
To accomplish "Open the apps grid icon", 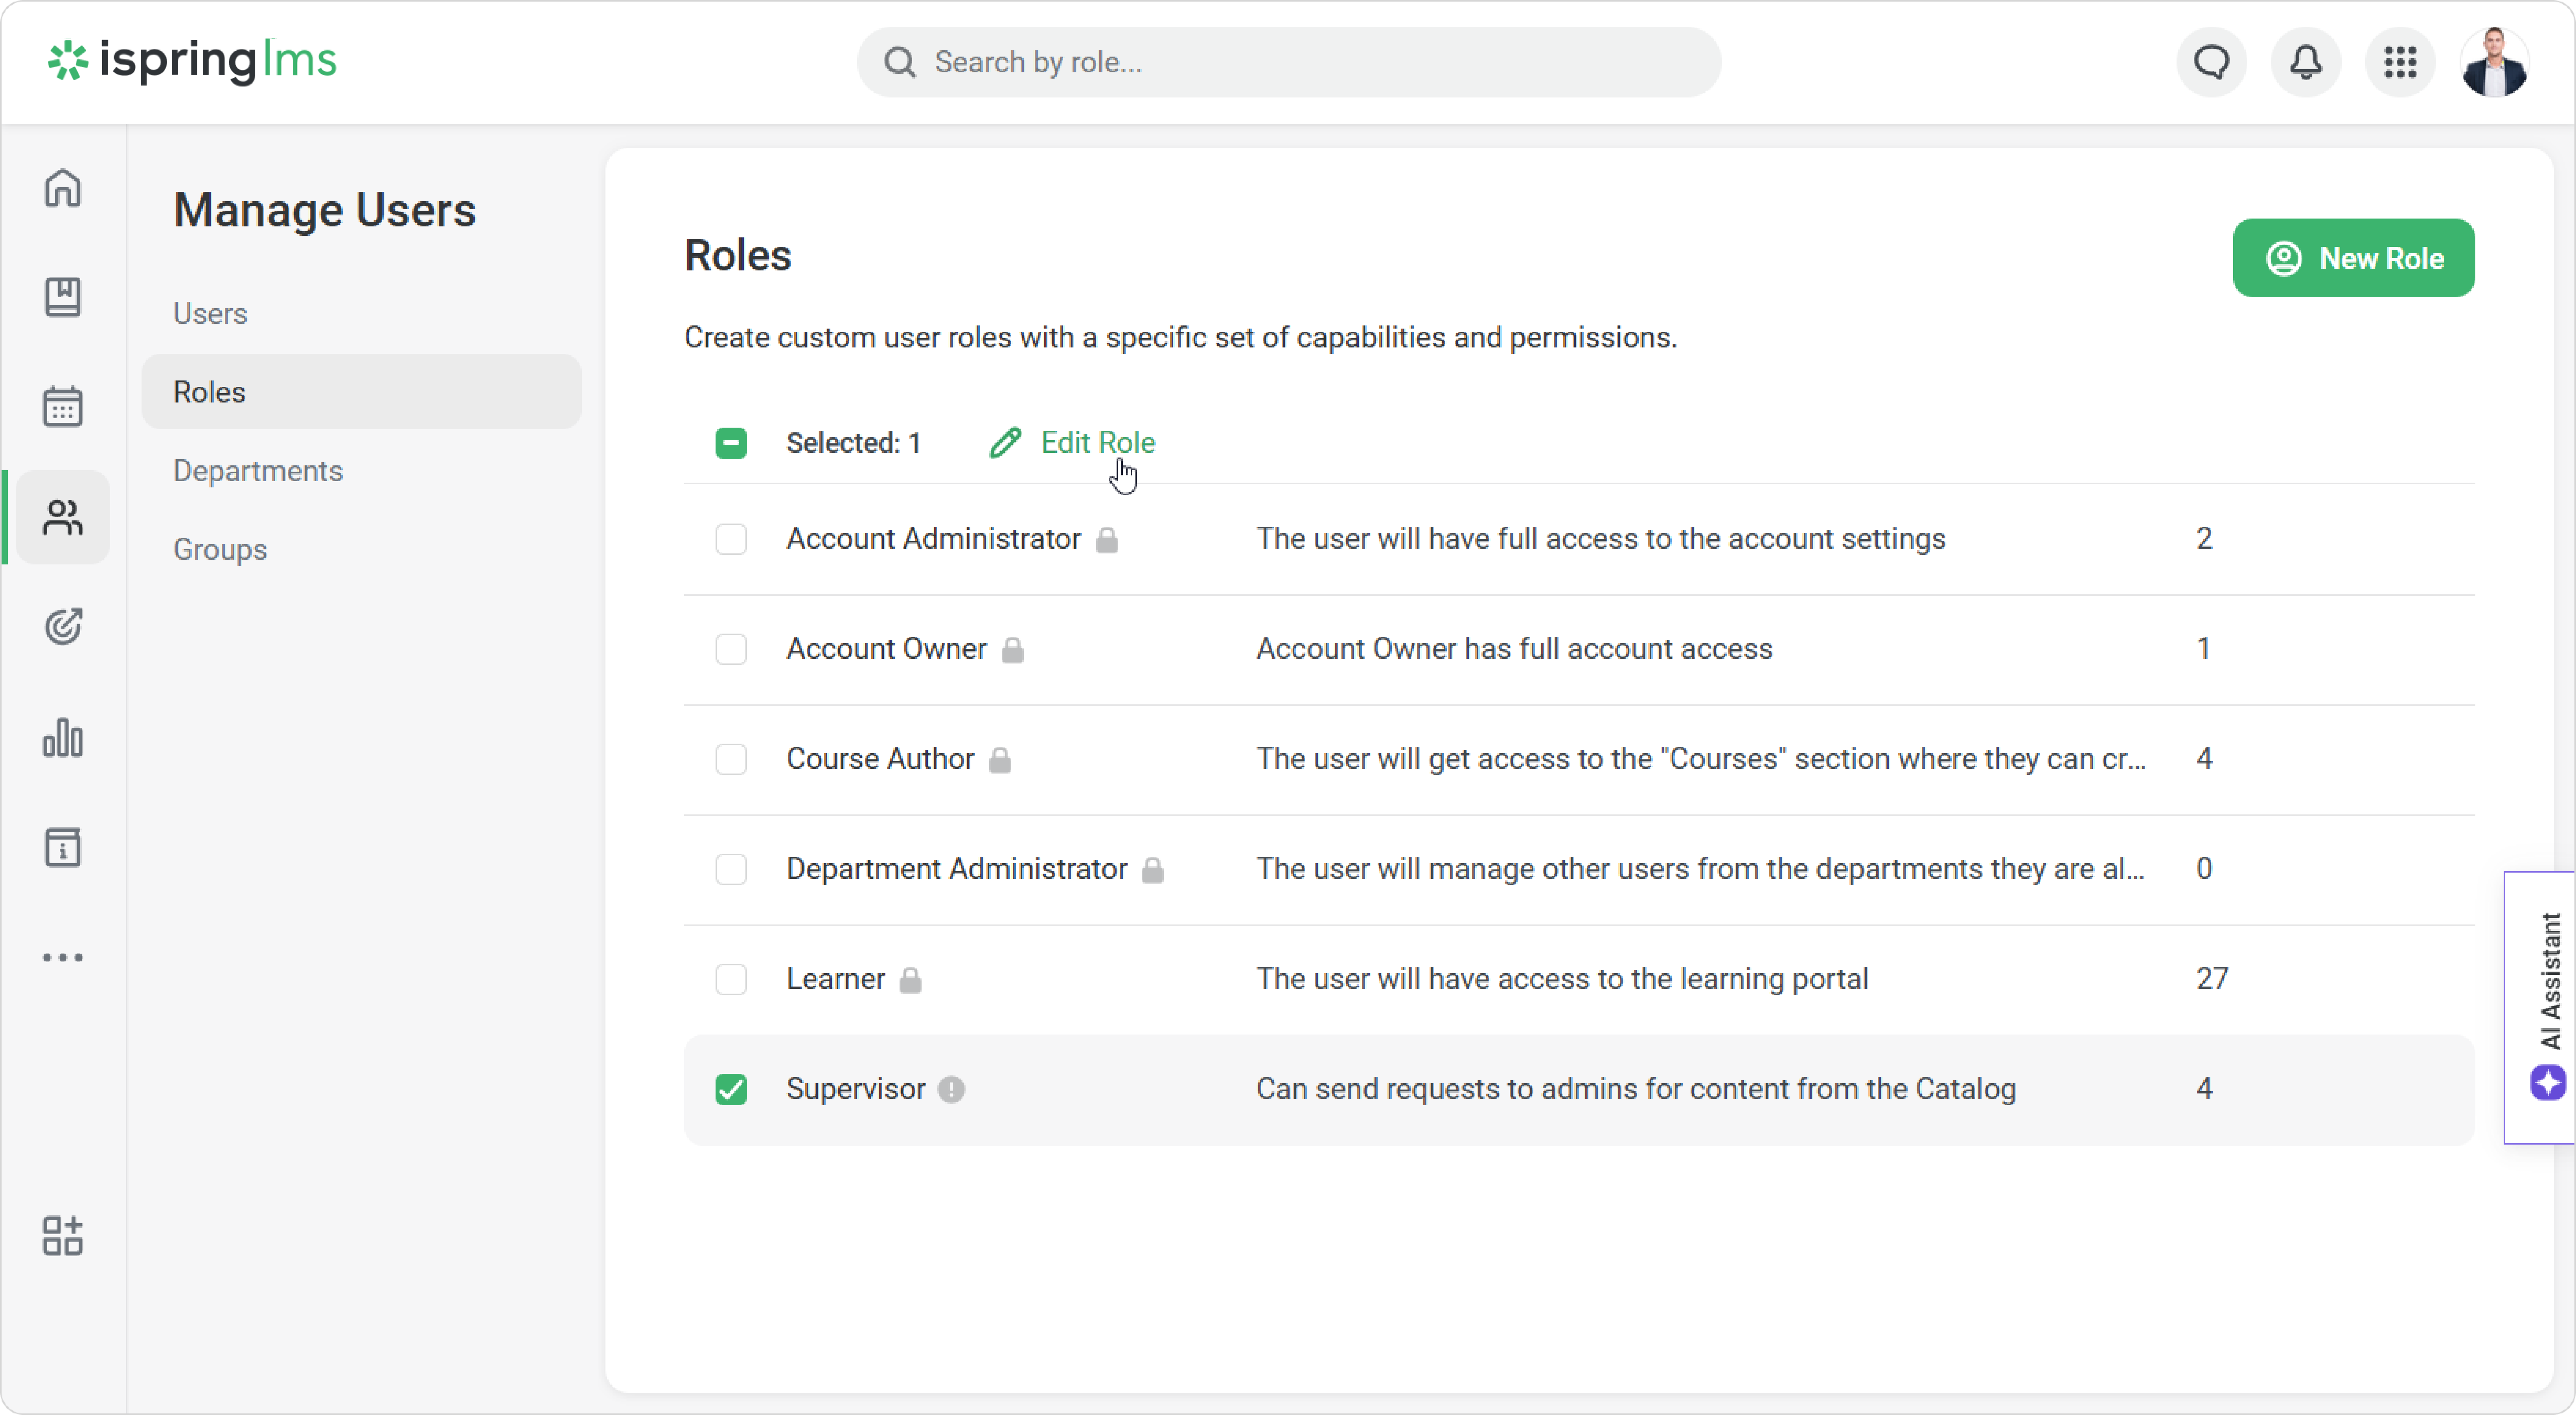I will tap(2400, 62).
